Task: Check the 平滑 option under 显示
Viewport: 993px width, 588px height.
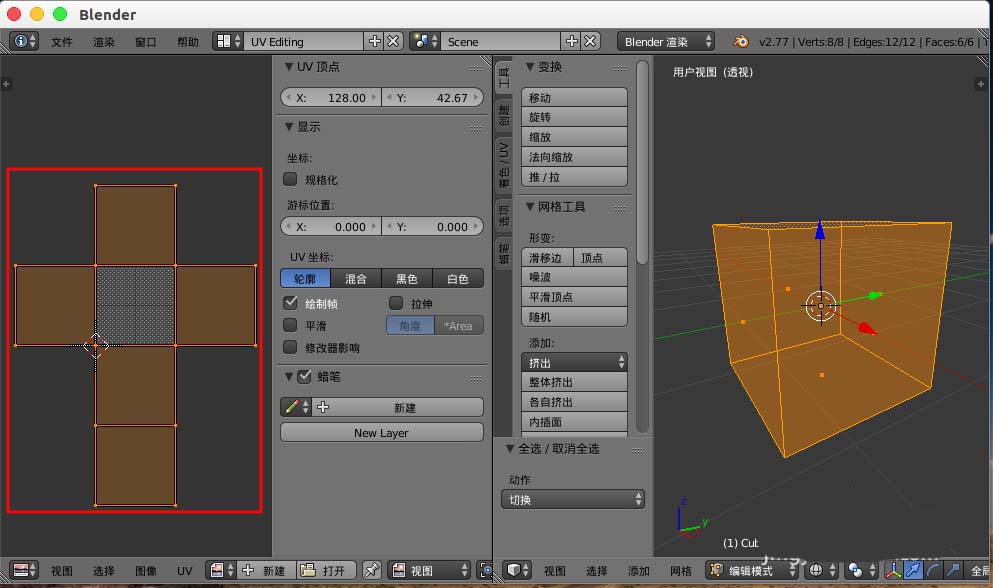Action: [289, 324]
